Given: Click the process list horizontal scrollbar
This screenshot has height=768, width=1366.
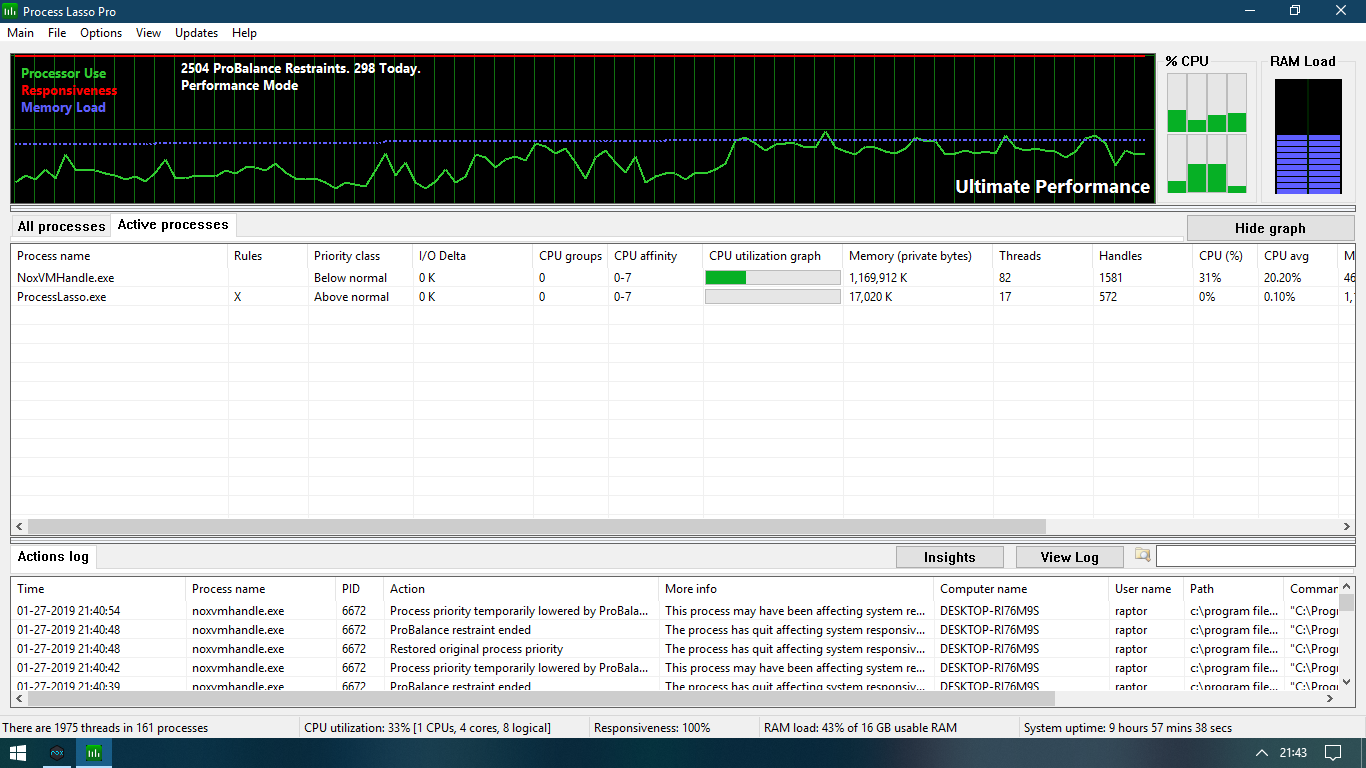Looking at the screenshot, I should 536,526.
